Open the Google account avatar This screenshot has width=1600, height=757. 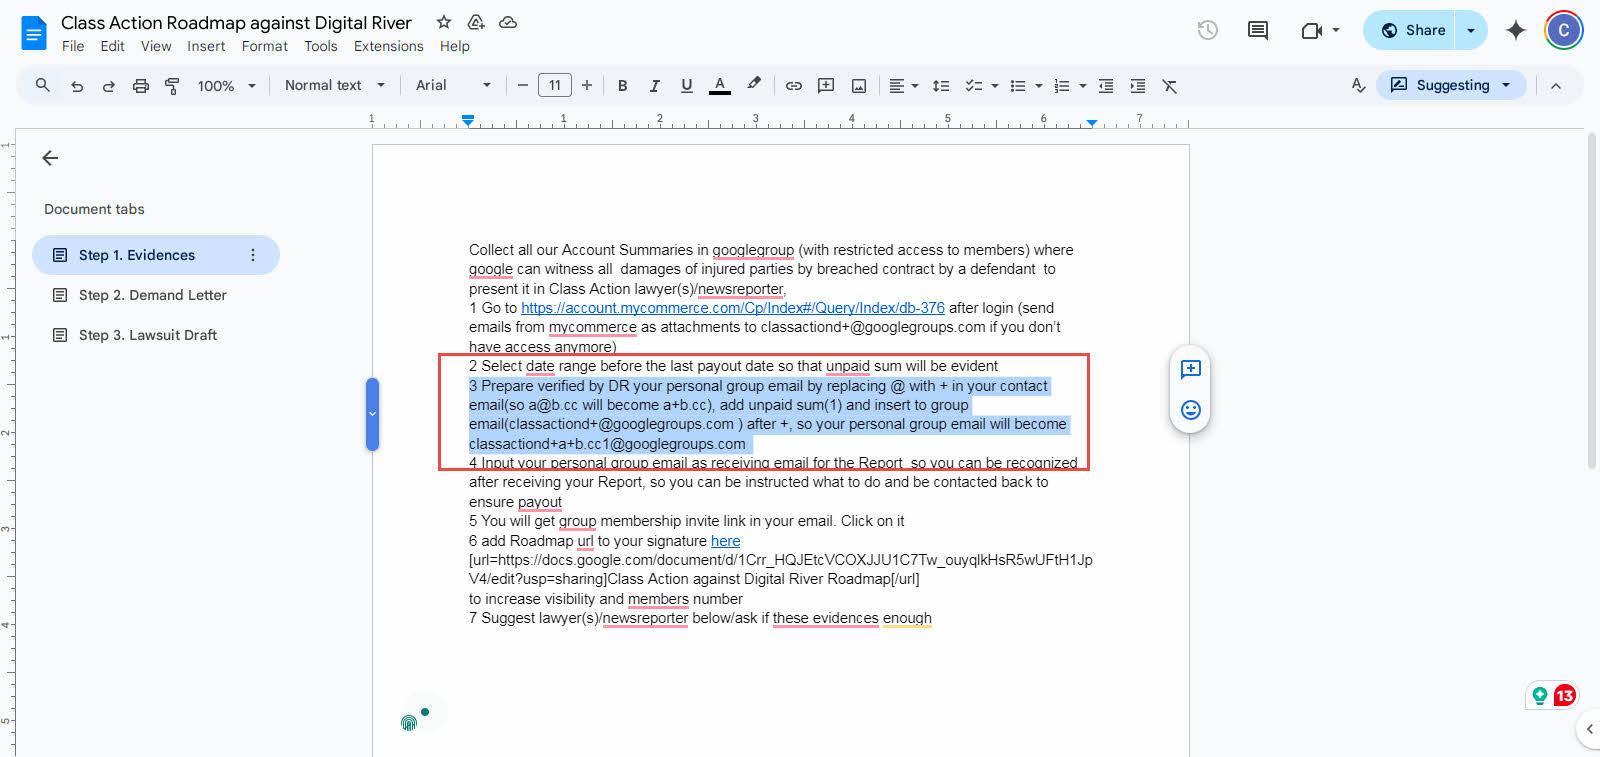click(1564, 30)
